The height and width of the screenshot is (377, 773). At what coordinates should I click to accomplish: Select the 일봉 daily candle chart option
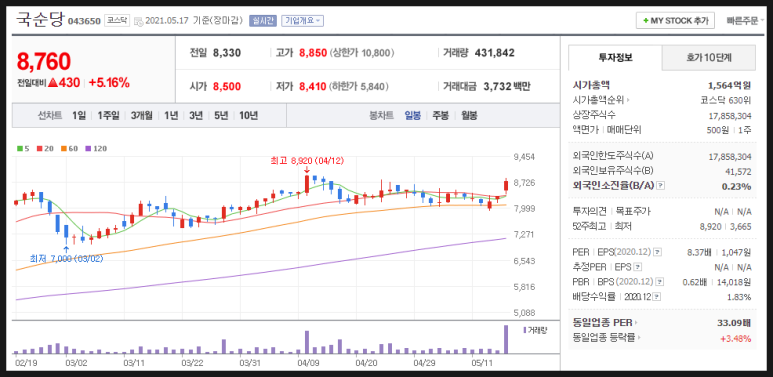tap(412, 116)
